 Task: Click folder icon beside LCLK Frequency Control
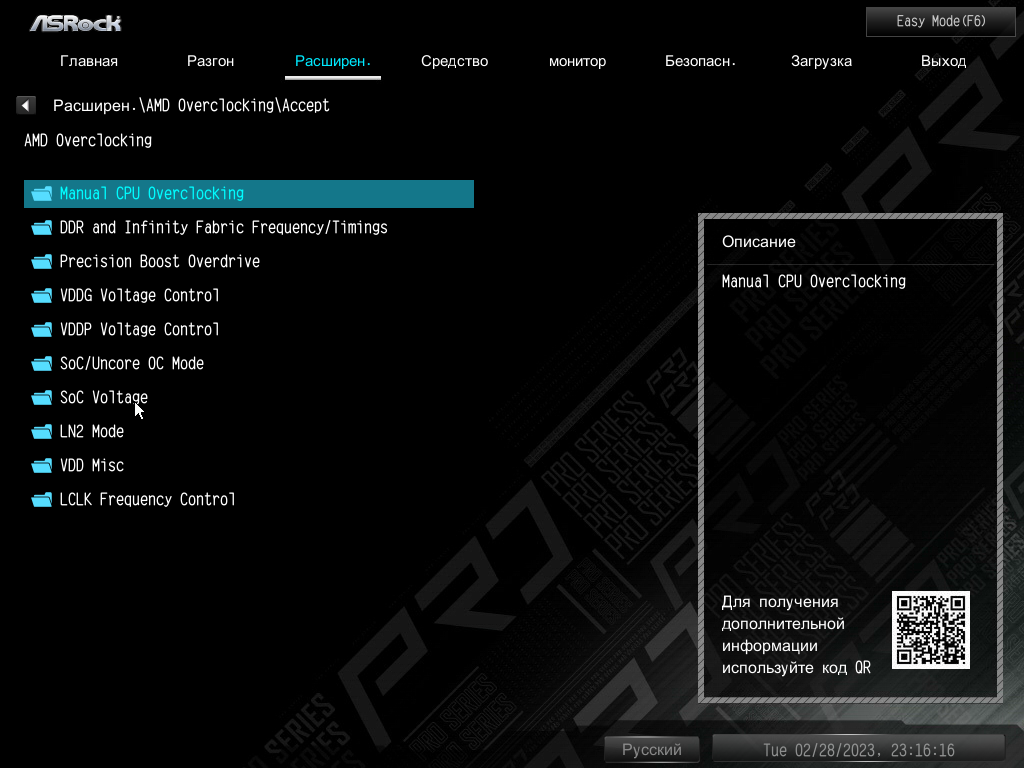coord(42,500)
